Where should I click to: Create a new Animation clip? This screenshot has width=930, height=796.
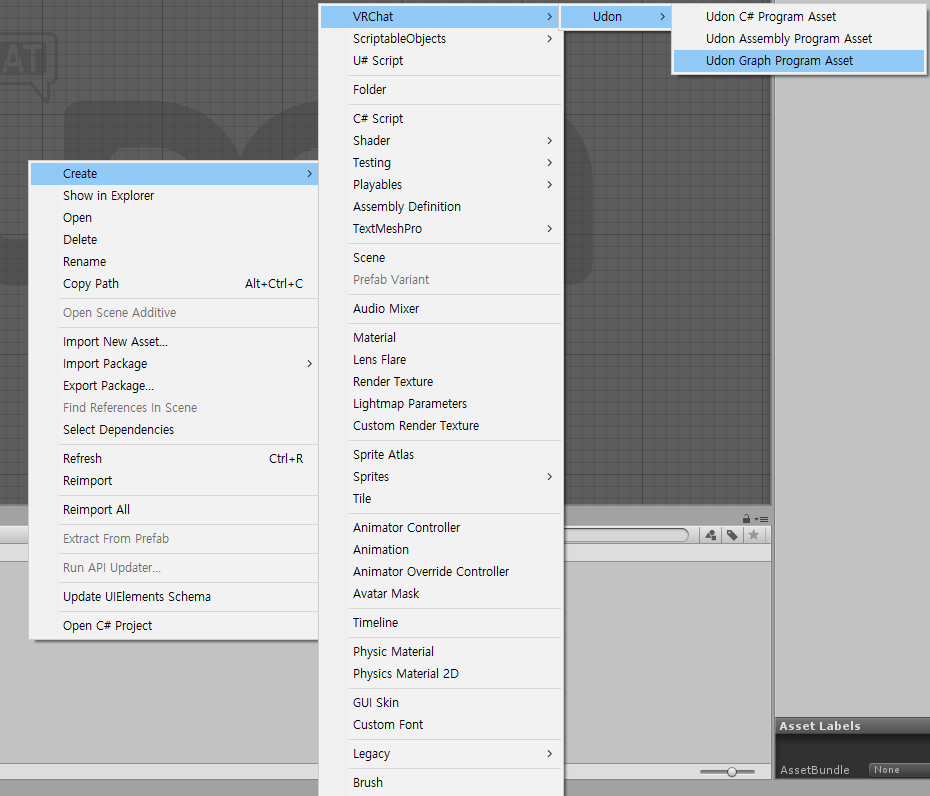439,549
